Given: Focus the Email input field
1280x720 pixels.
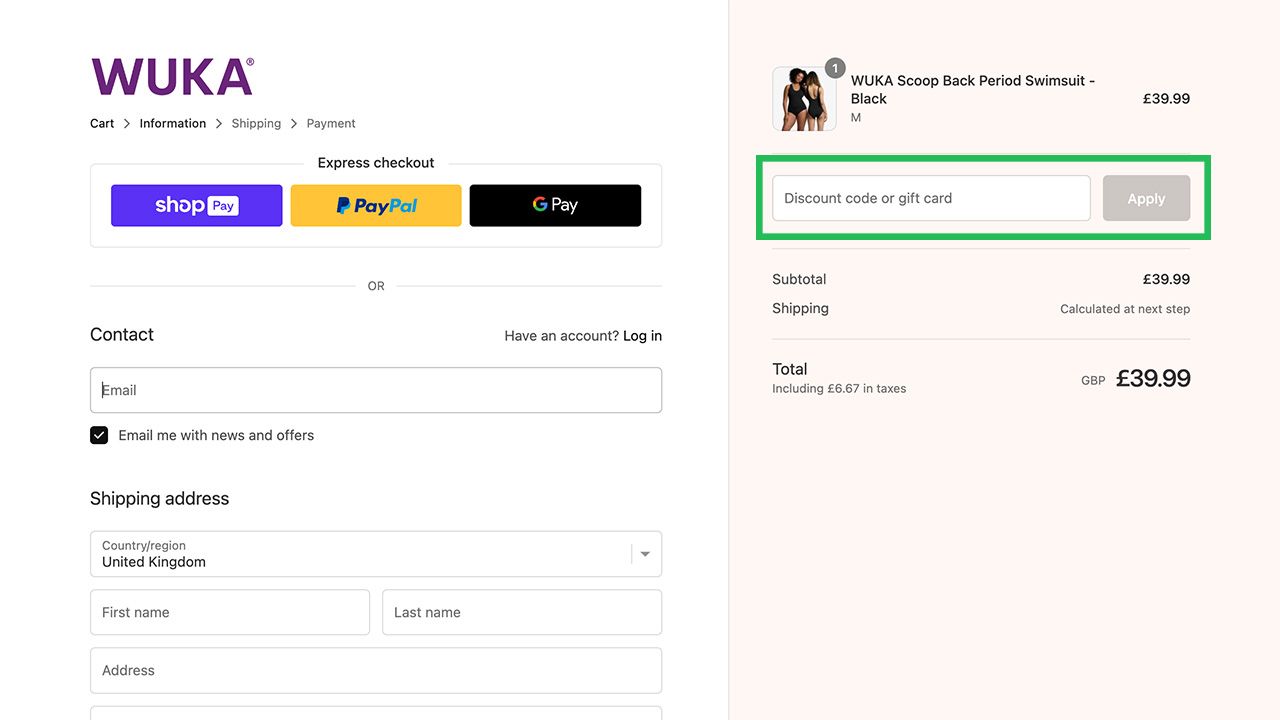Looking at the screenshot, I should pos(376,390).
